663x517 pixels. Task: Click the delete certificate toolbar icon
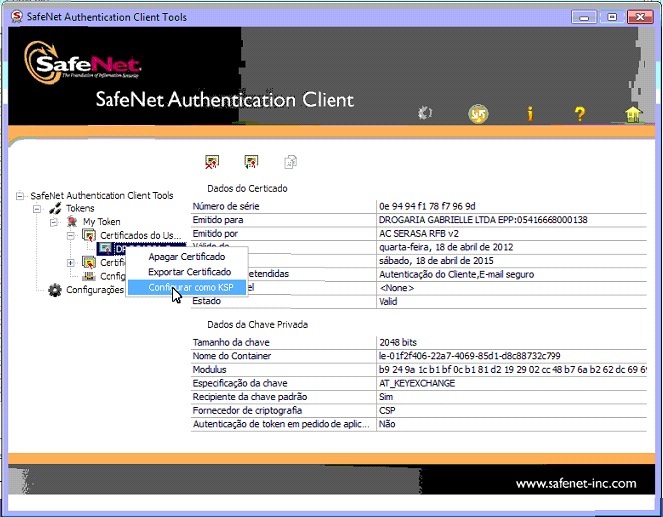click(212, 162)
